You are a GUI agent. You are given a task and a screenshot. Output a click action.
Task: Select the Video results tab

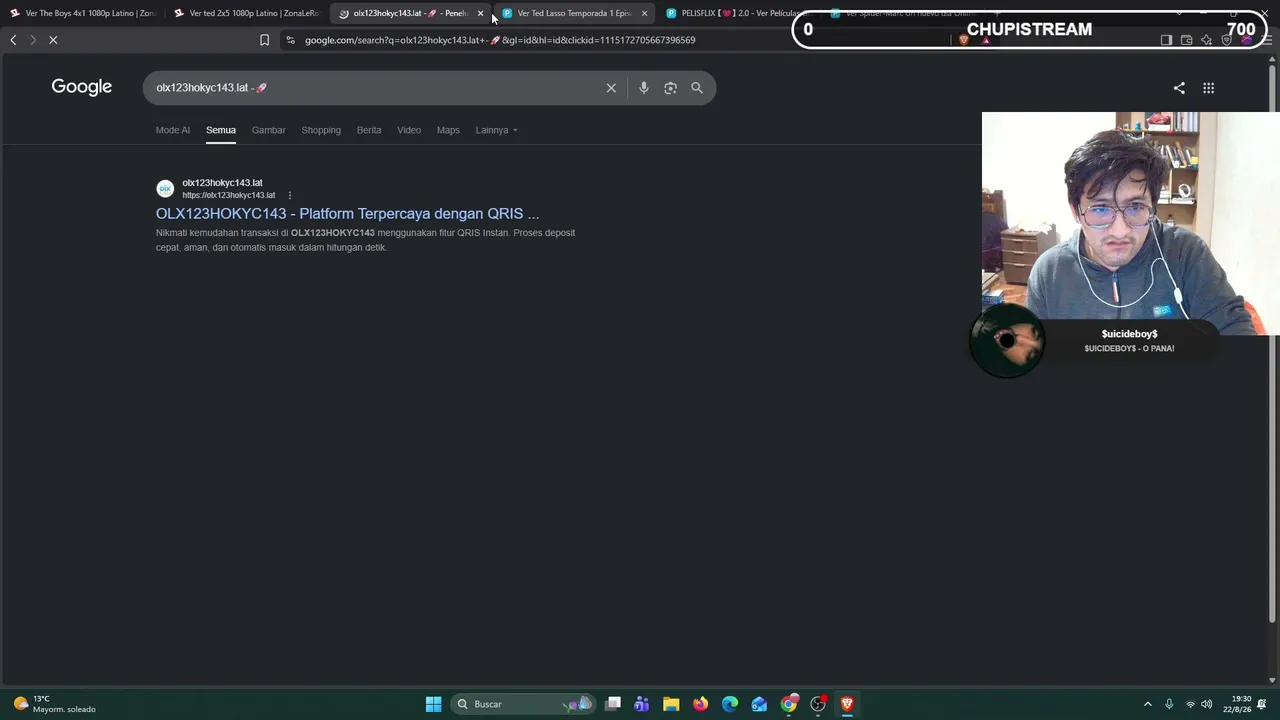[x=409, y=130]
